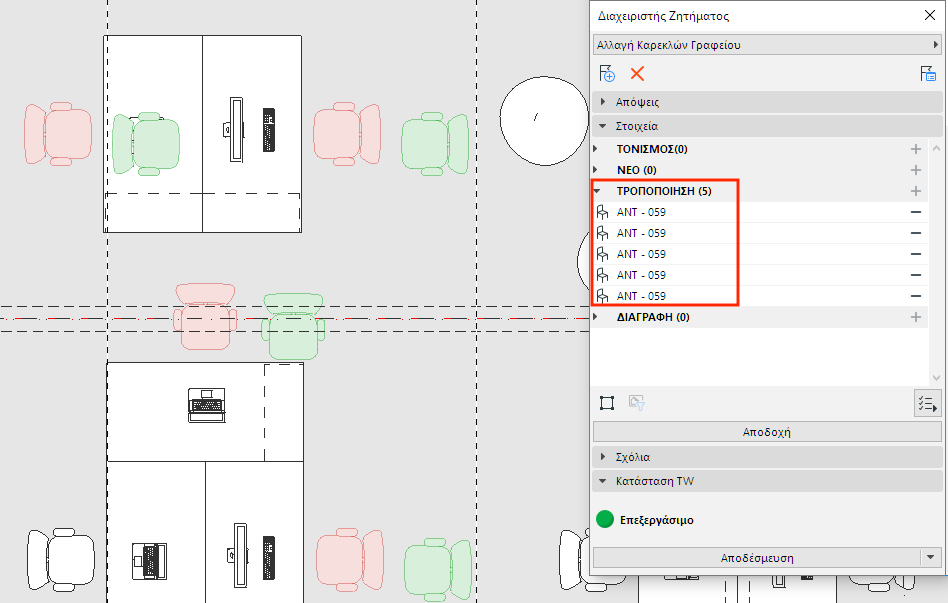This screenshot has height=603, width=948.
Task: Click the Αποδέσμευση button
Action: (756, 558)
